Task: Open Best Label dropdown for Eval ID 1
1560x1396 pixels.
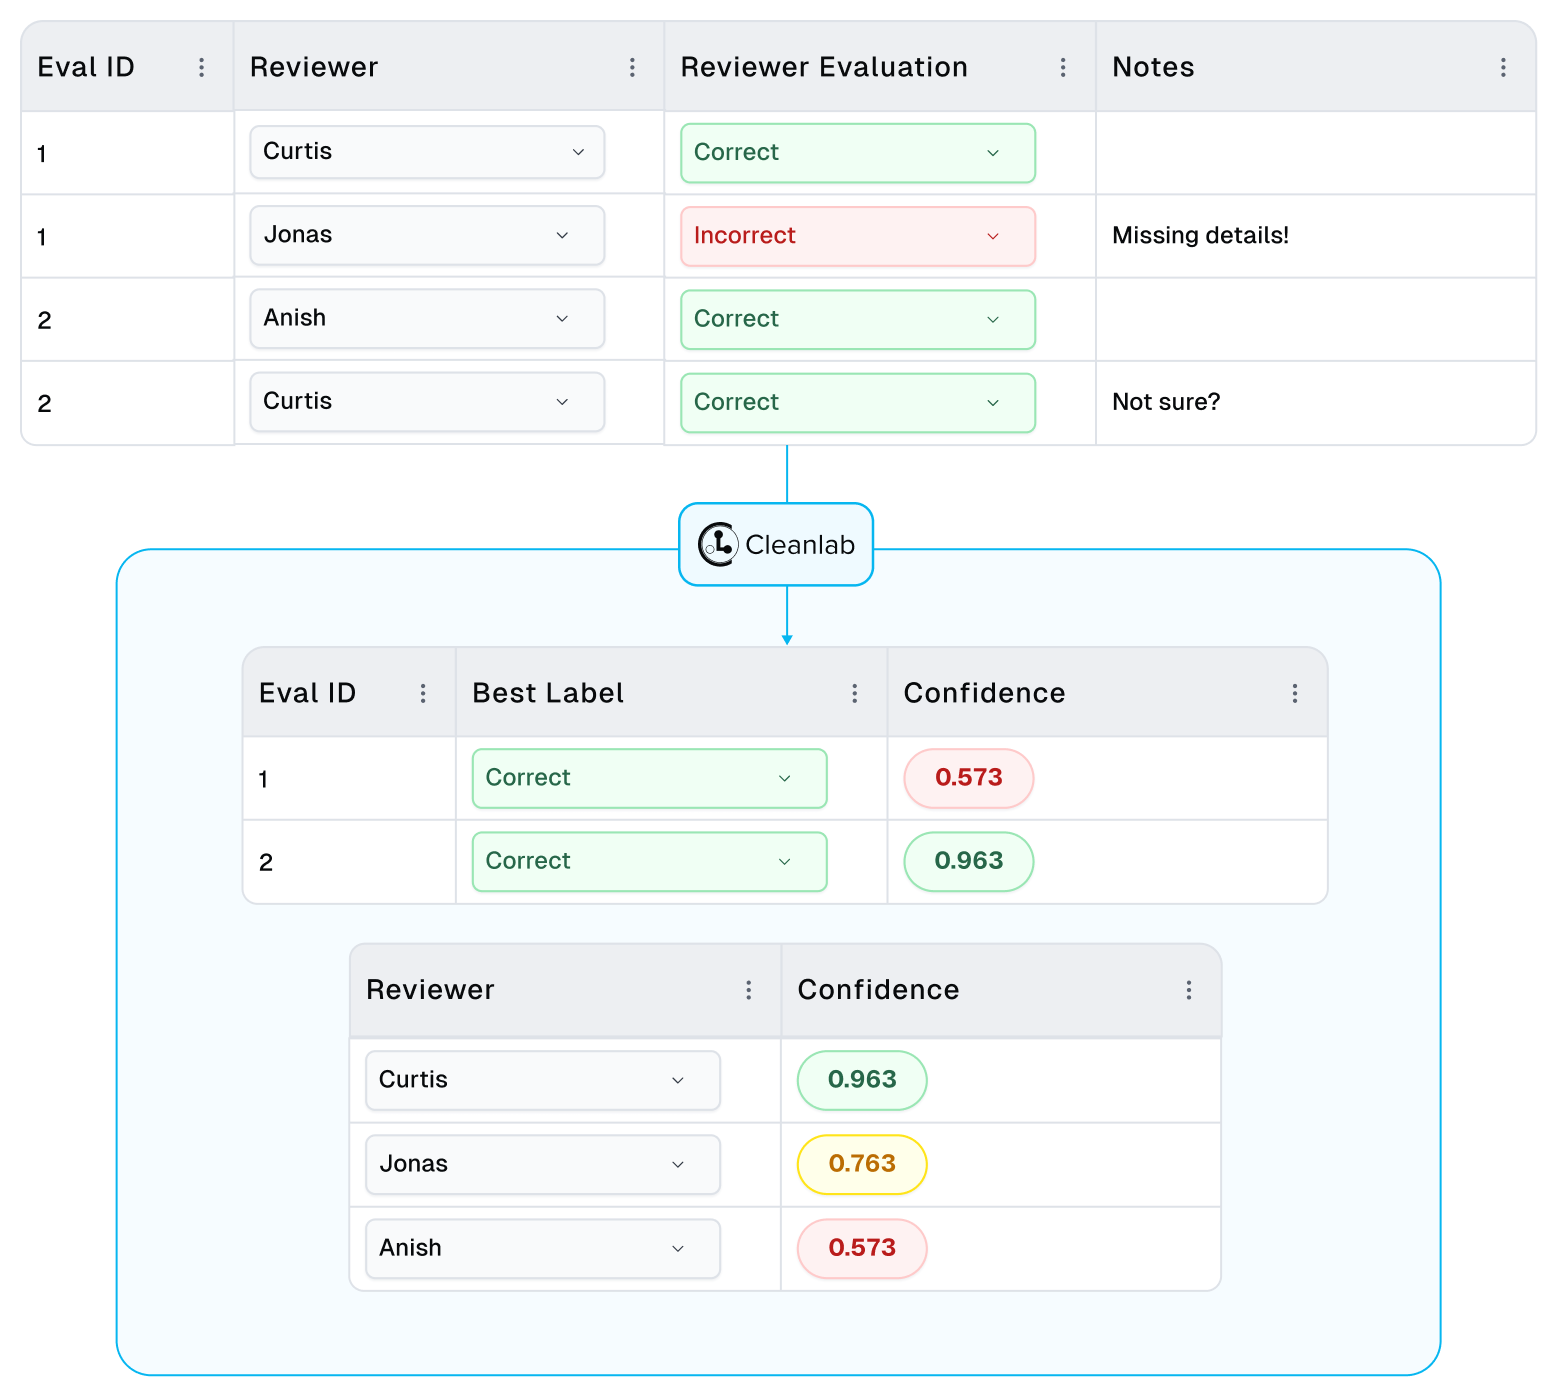Action: point(649,778)
